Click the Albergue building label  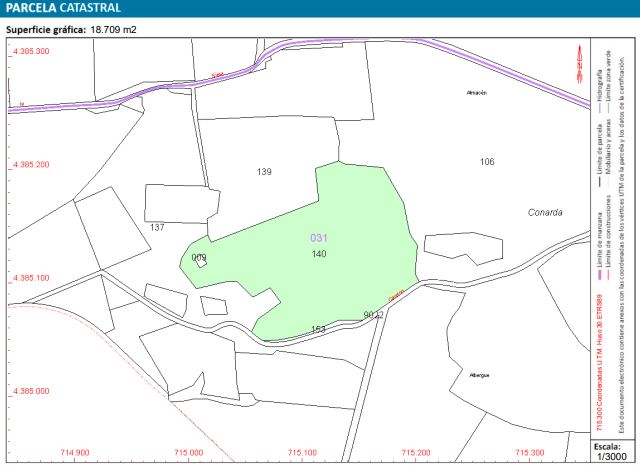tap(479, 375)
